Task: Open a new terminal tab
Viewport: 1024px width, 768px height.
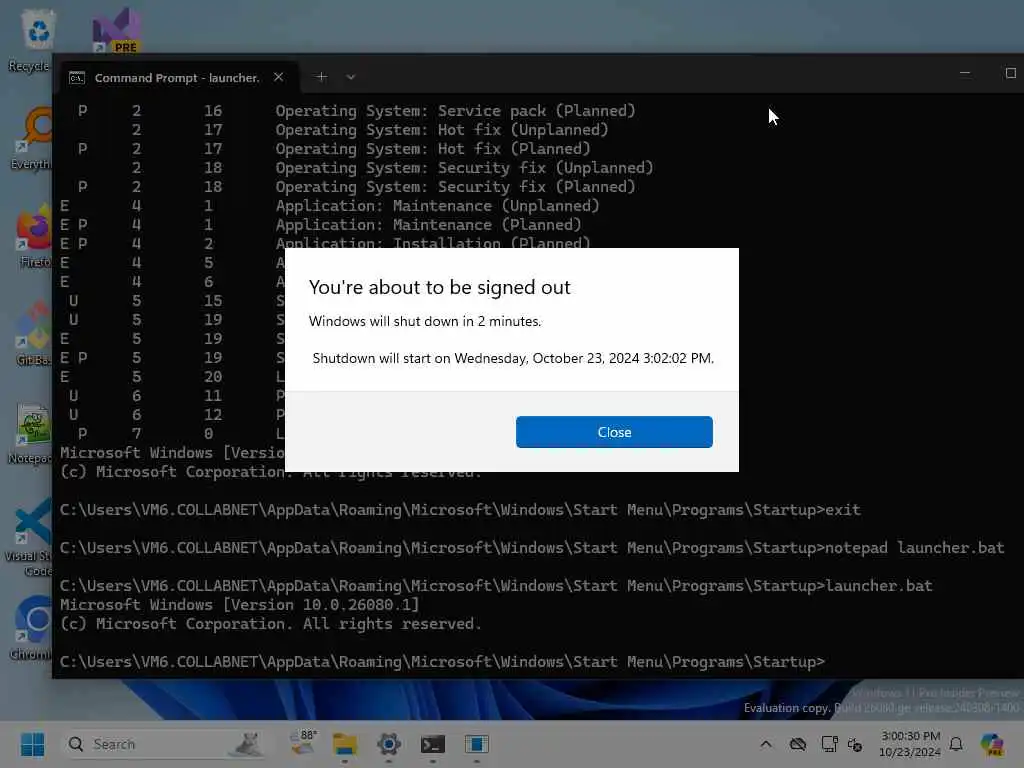Action: pos(321,77)
